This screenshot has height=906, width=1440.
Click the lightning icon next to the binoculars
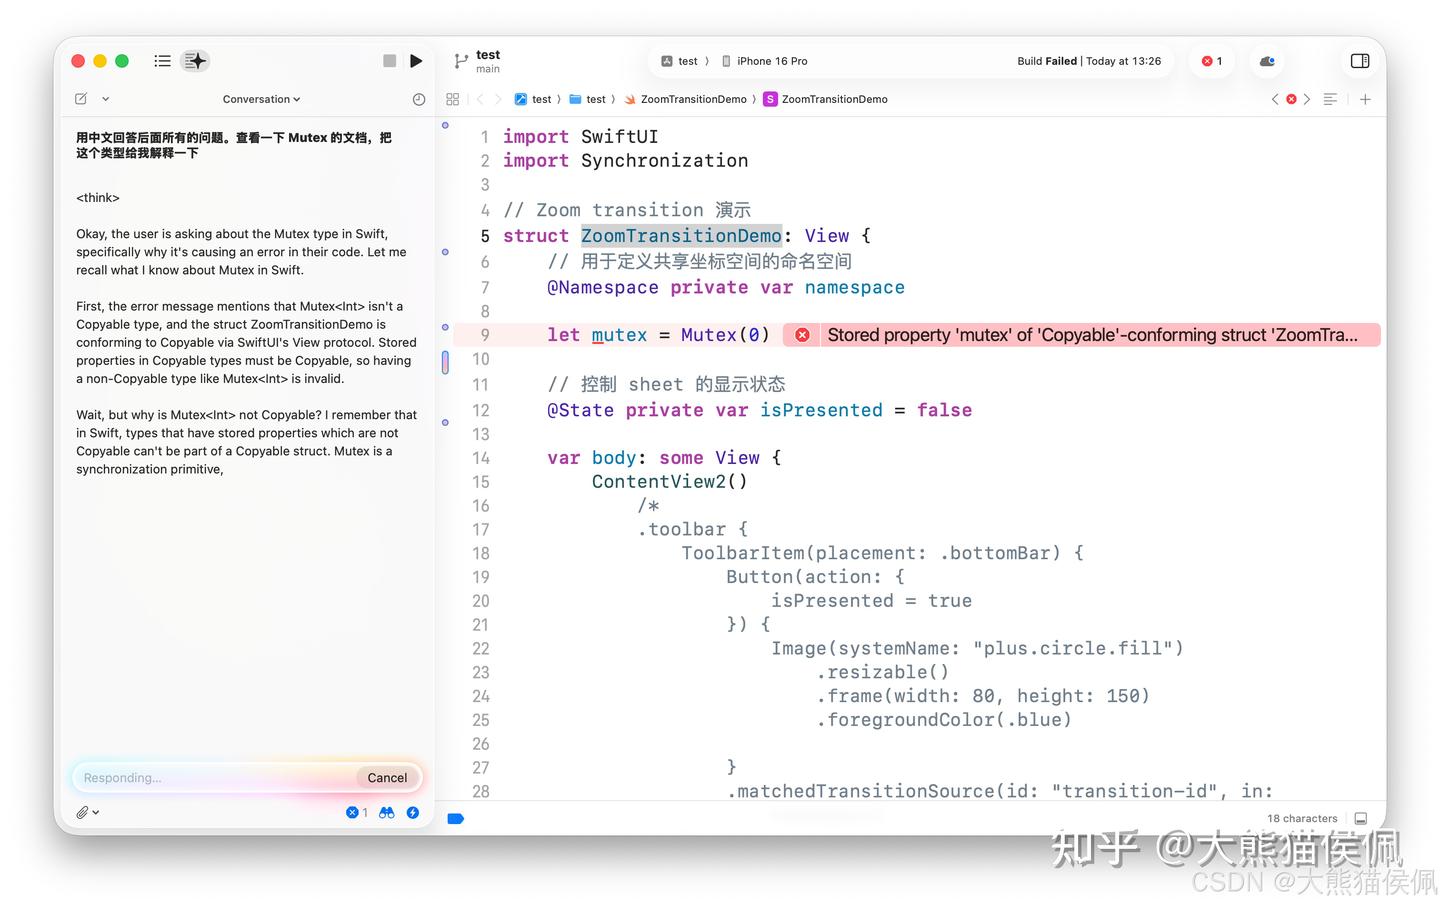pyautogui.click(x=413, y=813)
